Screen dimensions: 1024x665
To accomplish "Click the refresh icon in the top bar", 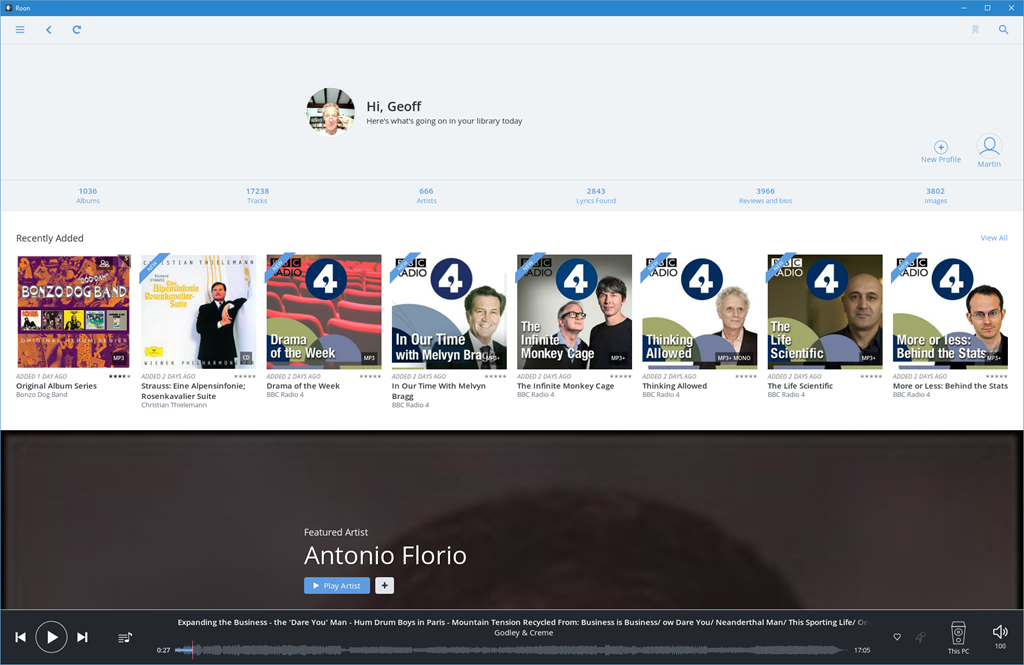I will 76,30.
